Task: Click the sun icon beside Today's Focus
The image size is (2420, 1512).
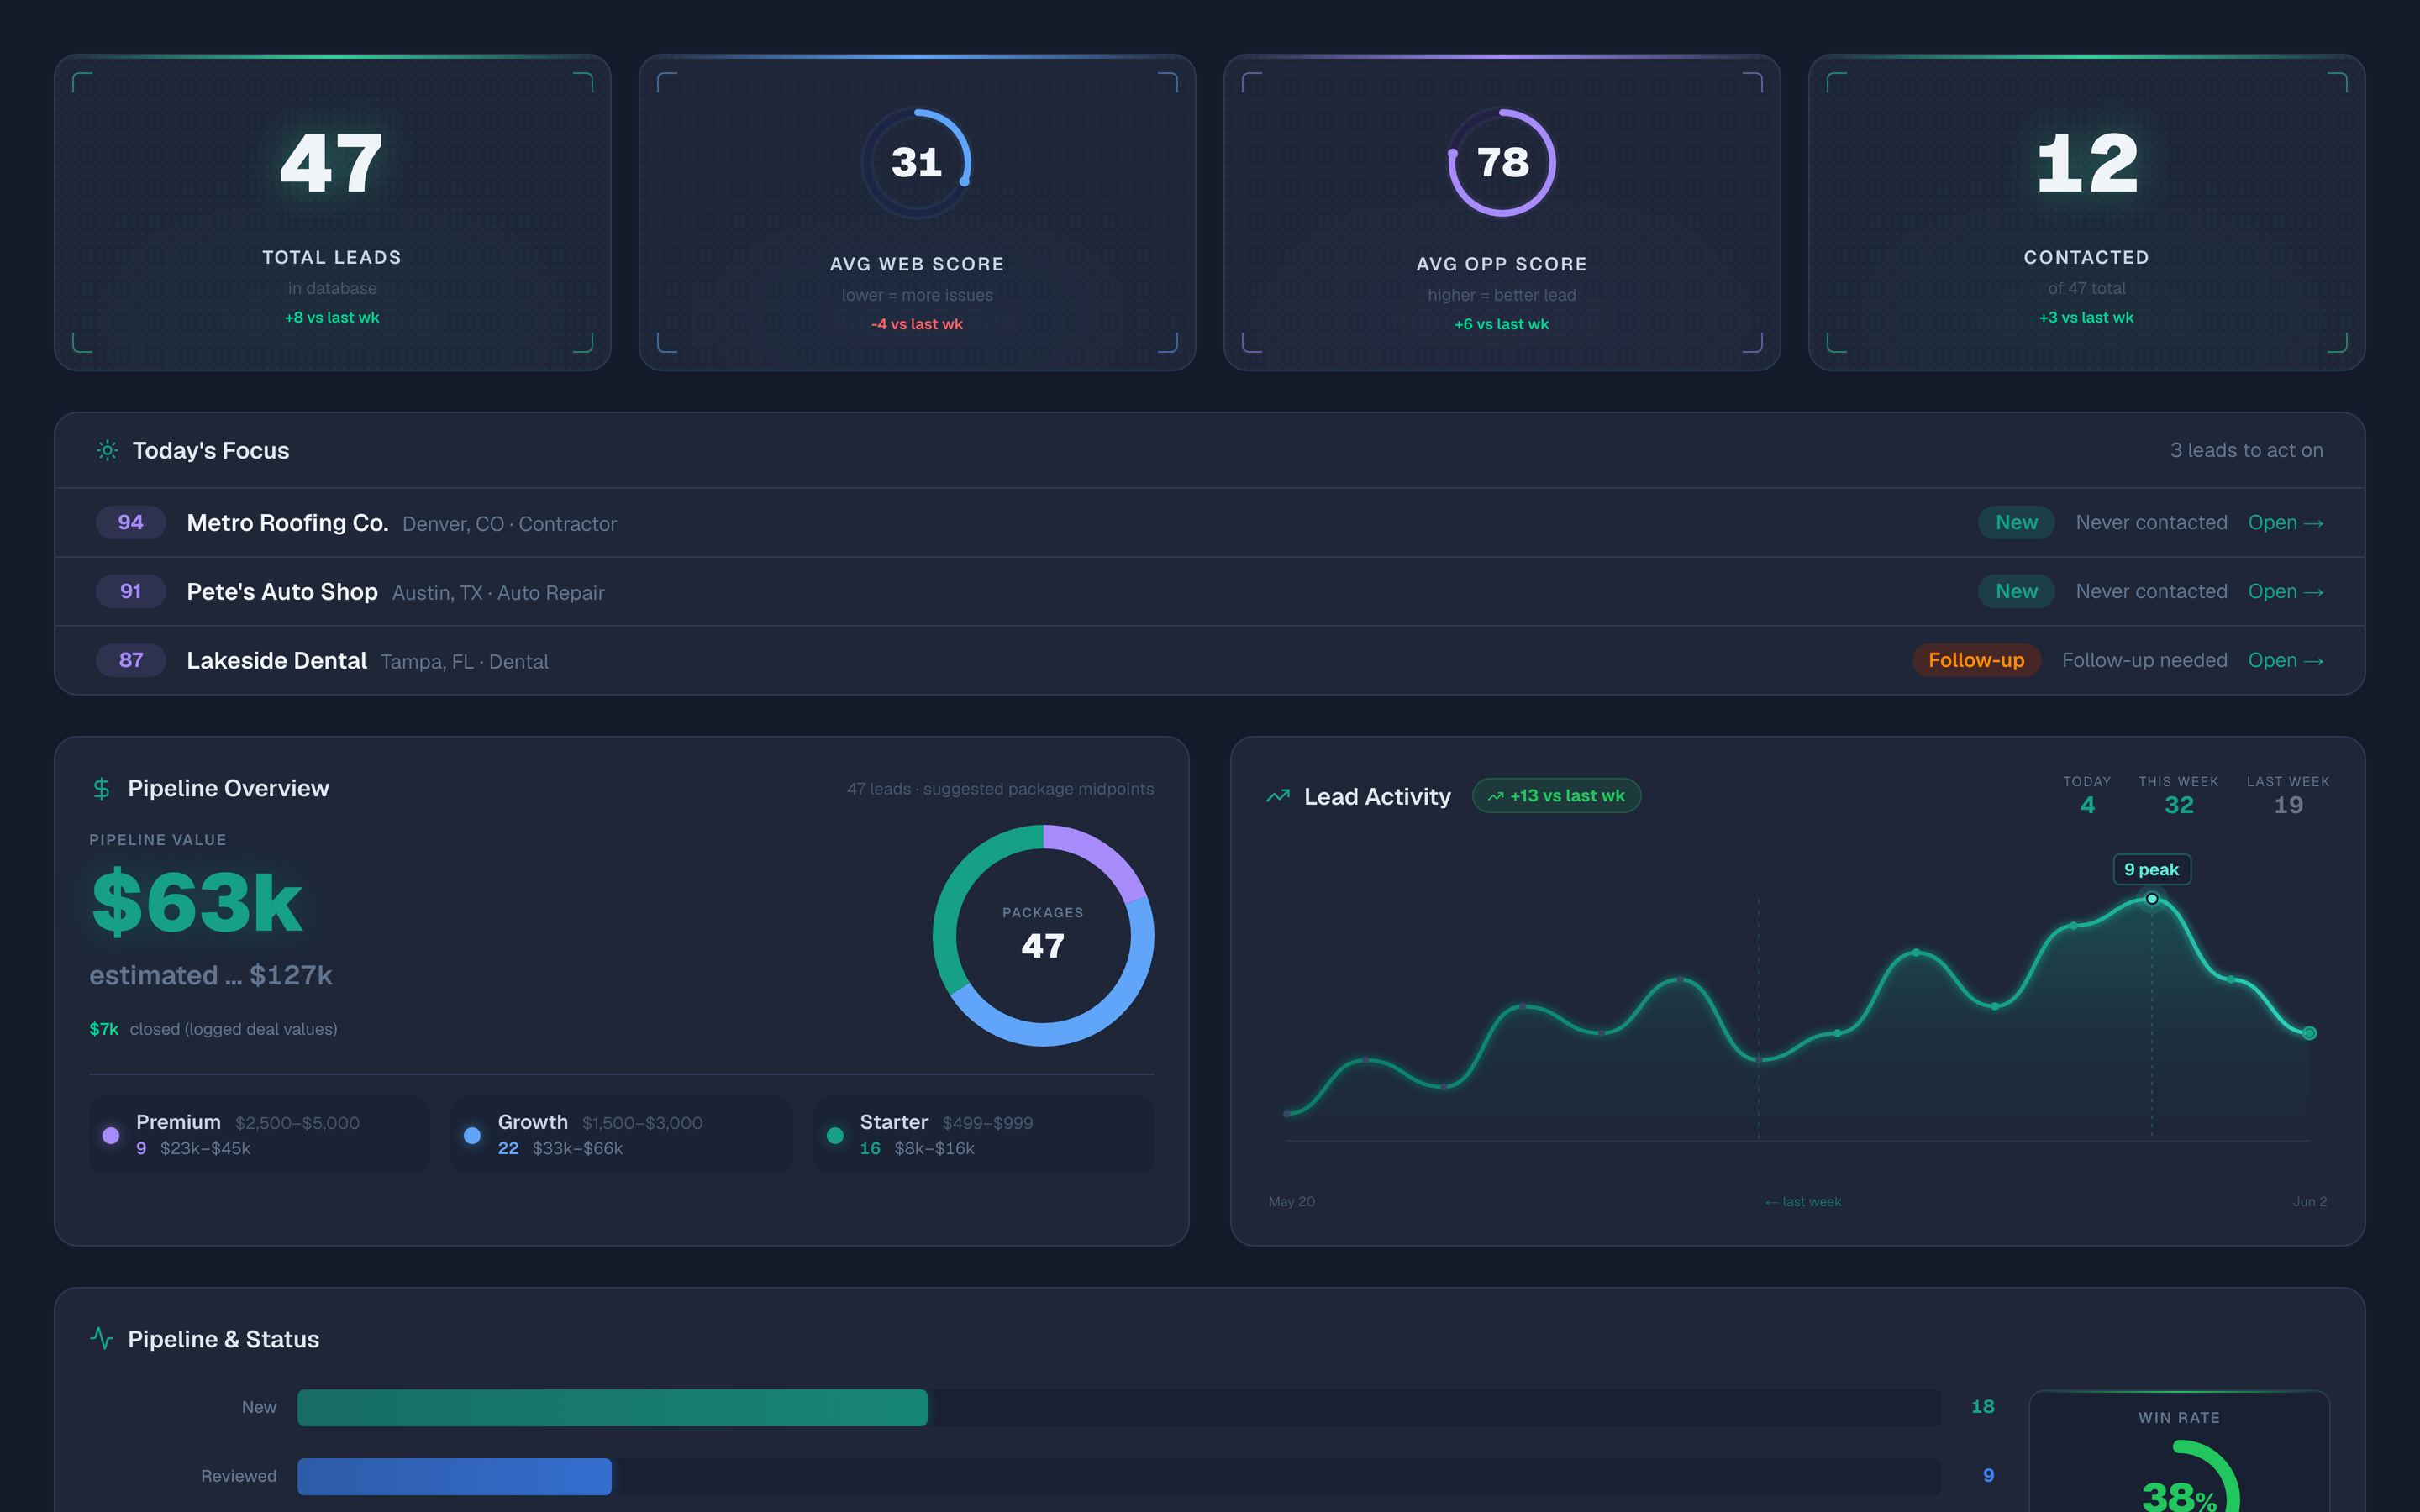Action: click(108, 451)
